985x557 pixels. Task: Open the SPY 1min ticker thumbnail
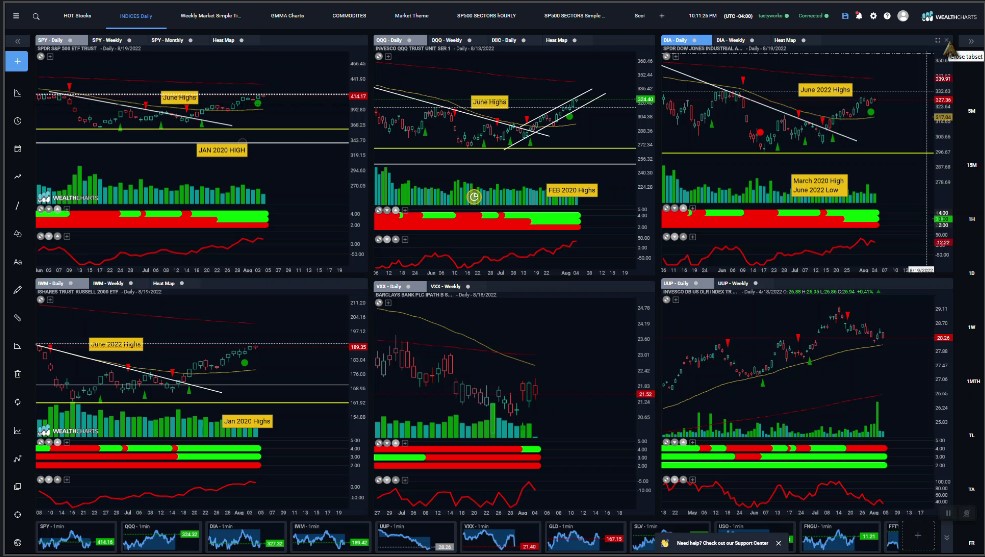tap(76, 538)
